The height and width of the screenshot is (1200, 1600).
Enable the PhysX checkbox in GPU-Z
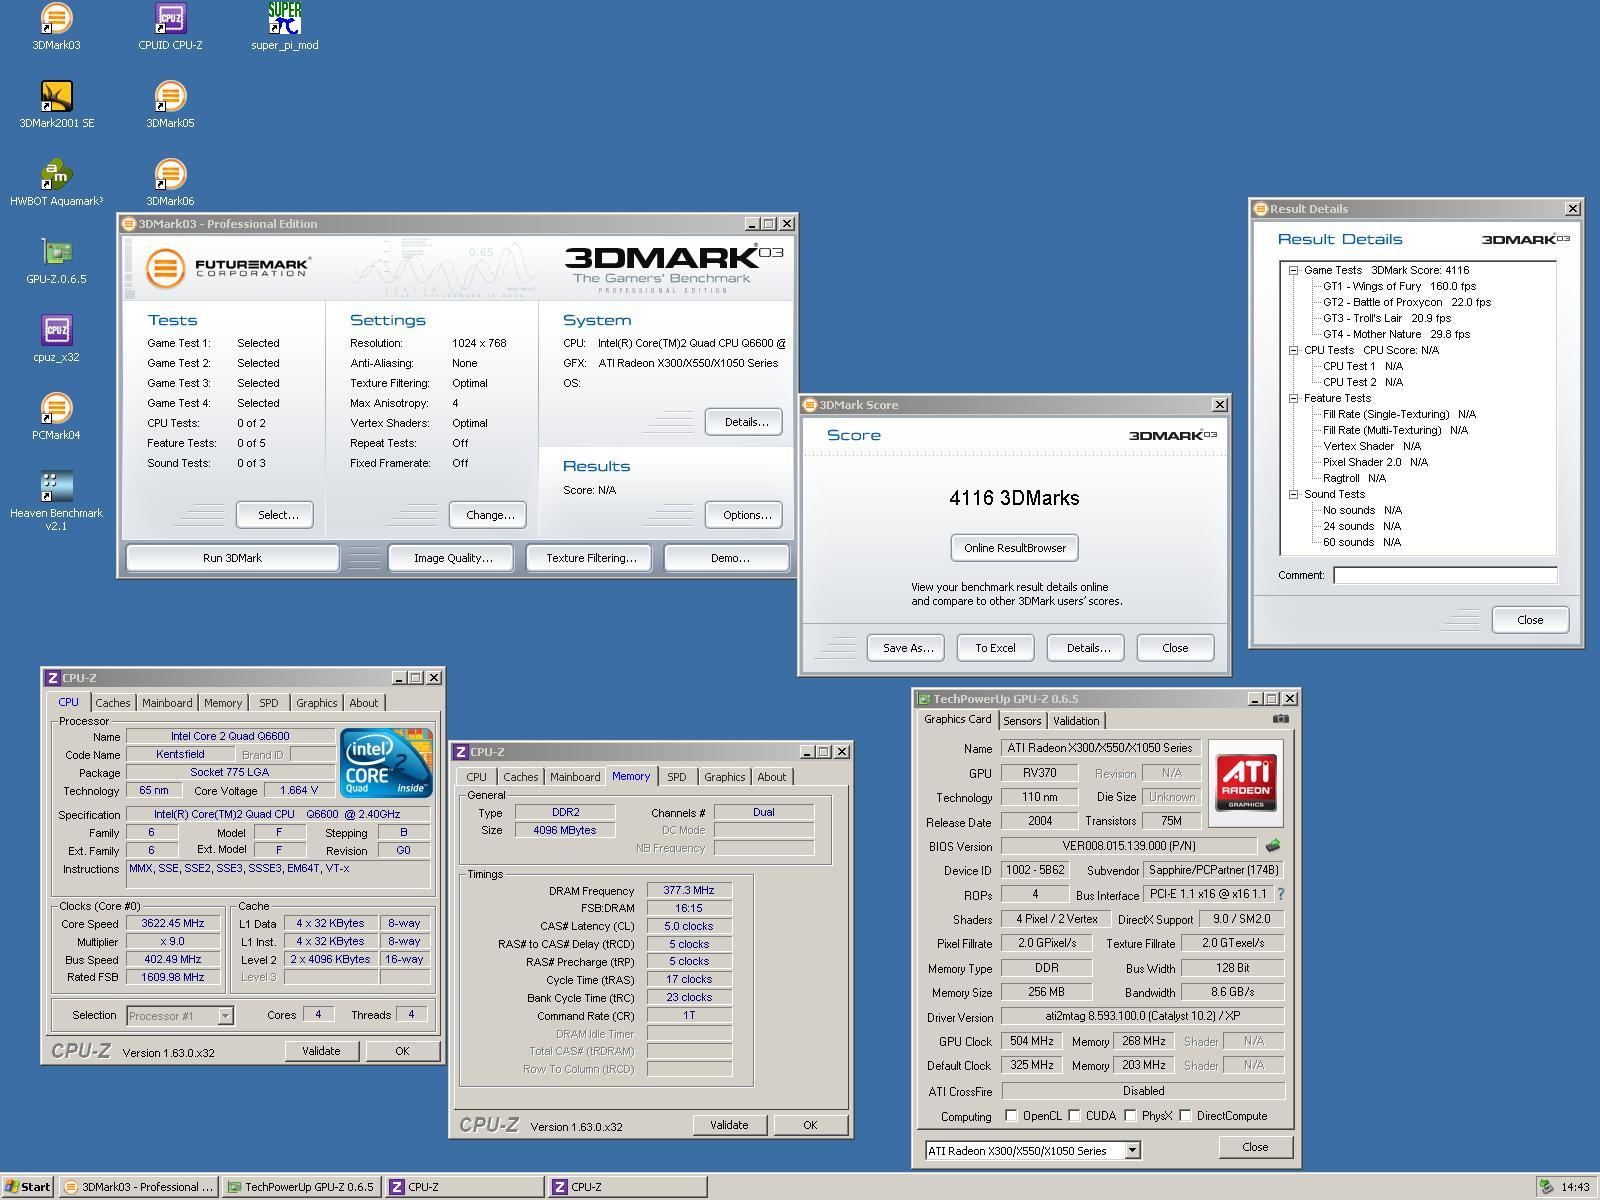pos(1130,1116)
